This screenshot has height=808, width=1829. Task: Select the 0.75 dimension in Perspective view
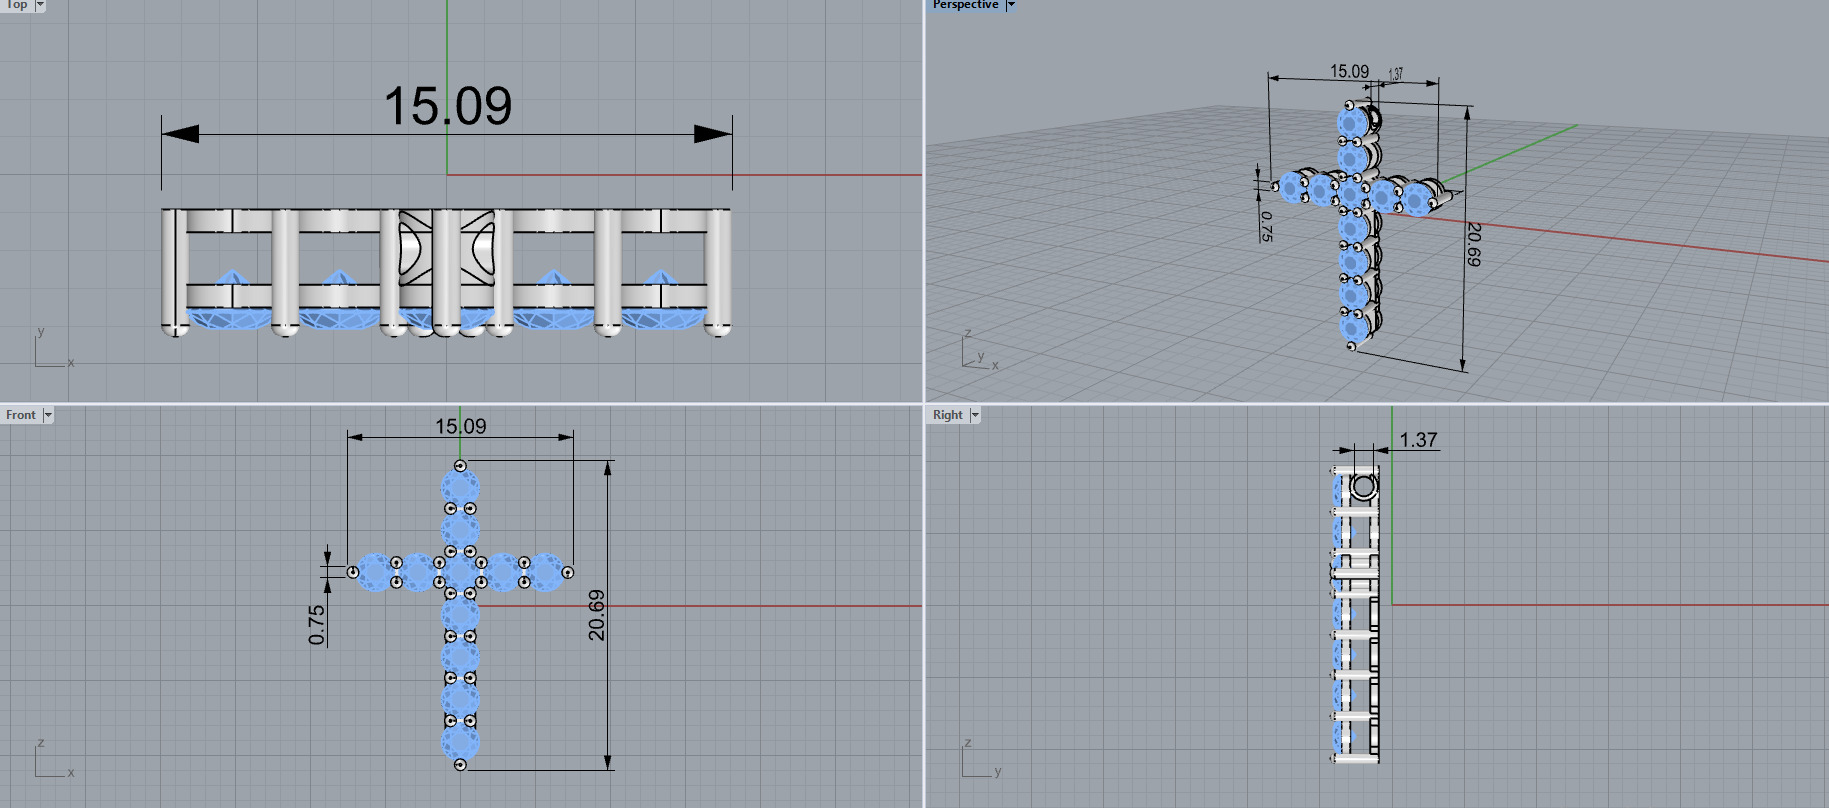tap(1265, 226)
